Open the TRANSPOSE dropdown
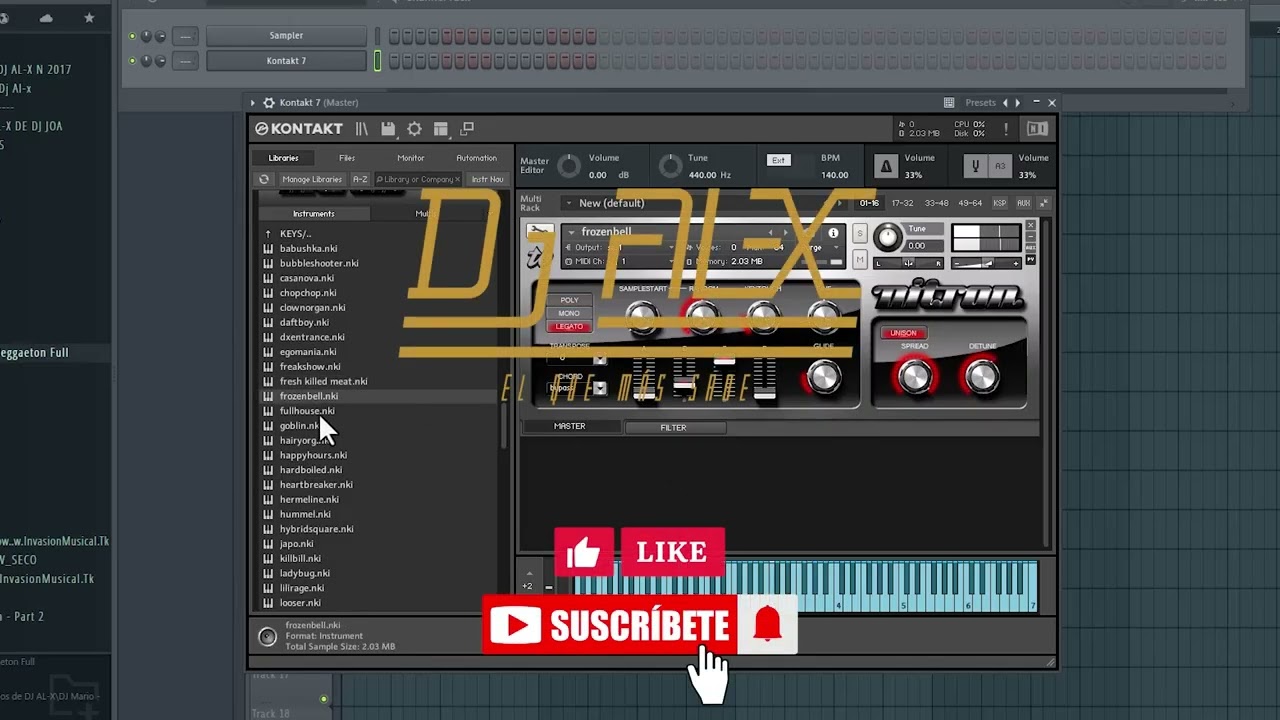 [x=599, y=359]
